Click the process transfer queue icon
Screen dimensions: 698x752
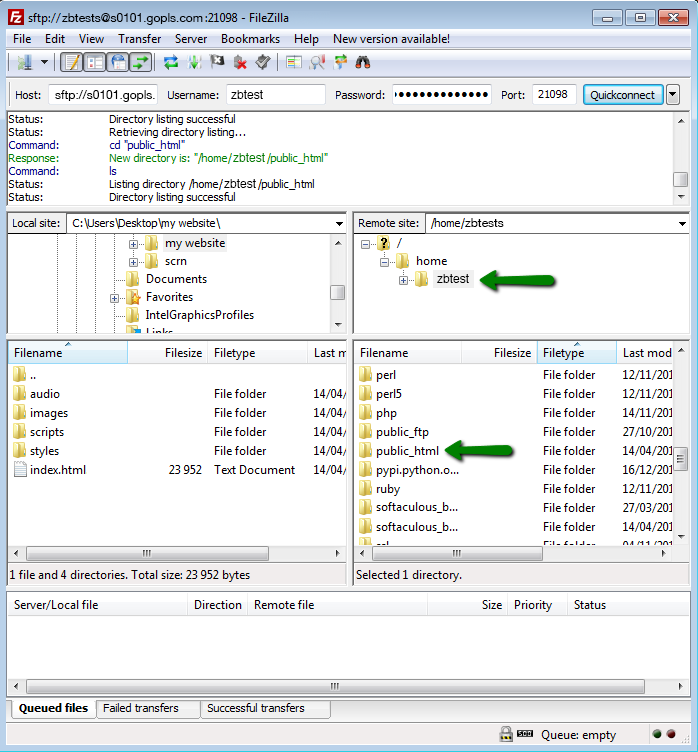194,62
